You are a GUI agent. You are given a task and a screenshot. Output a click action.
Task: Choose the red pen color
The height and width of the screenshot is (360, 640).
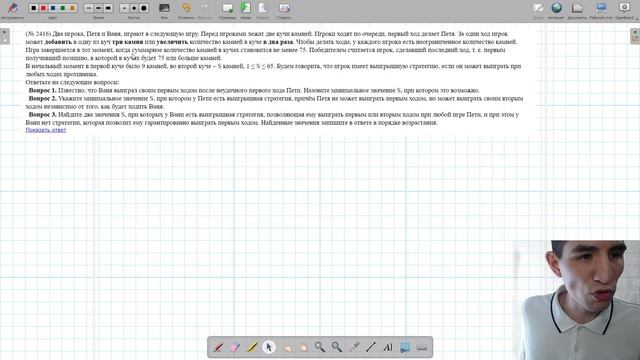click(x=43, y=8)
